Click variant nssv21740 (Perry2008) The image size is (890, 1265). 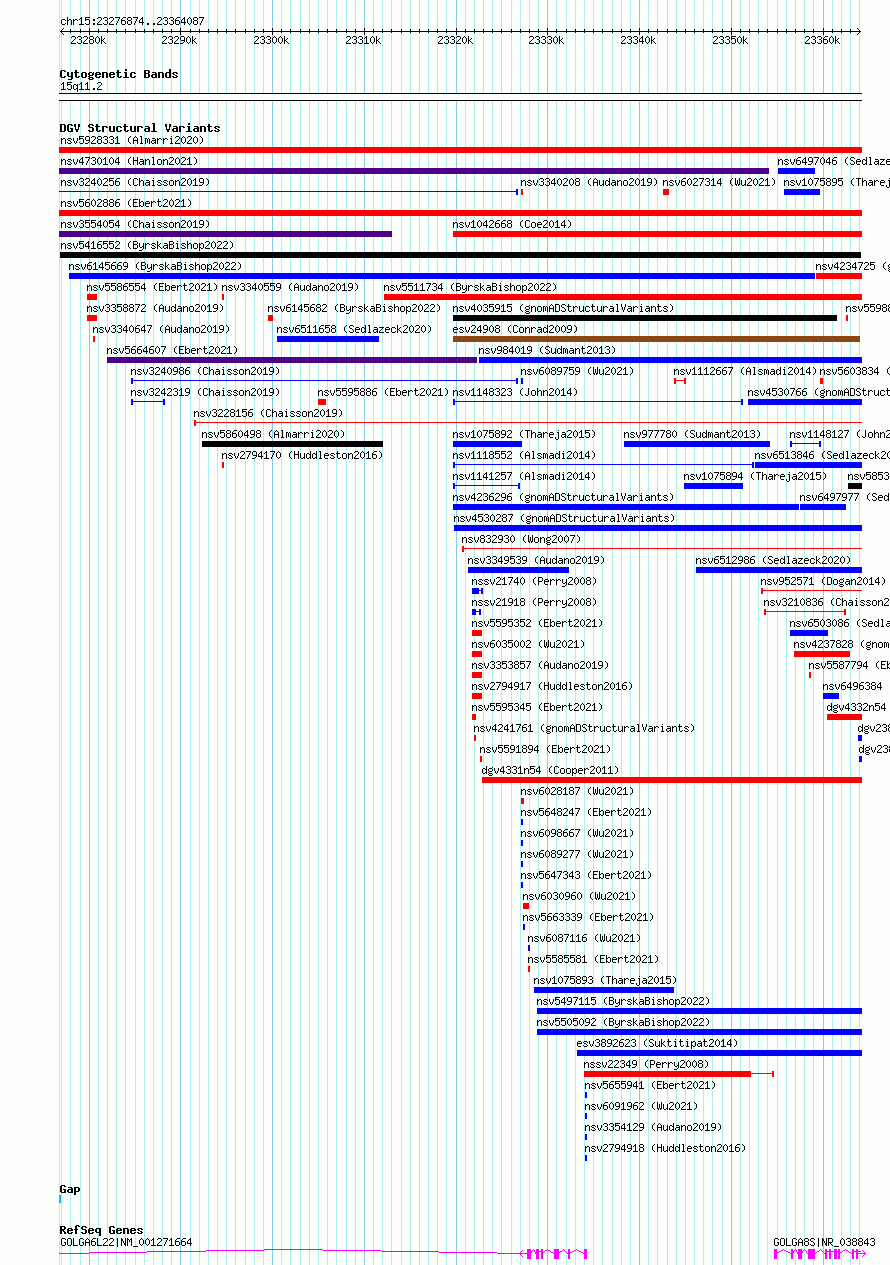pyautogui.click(x=534, y=581)
